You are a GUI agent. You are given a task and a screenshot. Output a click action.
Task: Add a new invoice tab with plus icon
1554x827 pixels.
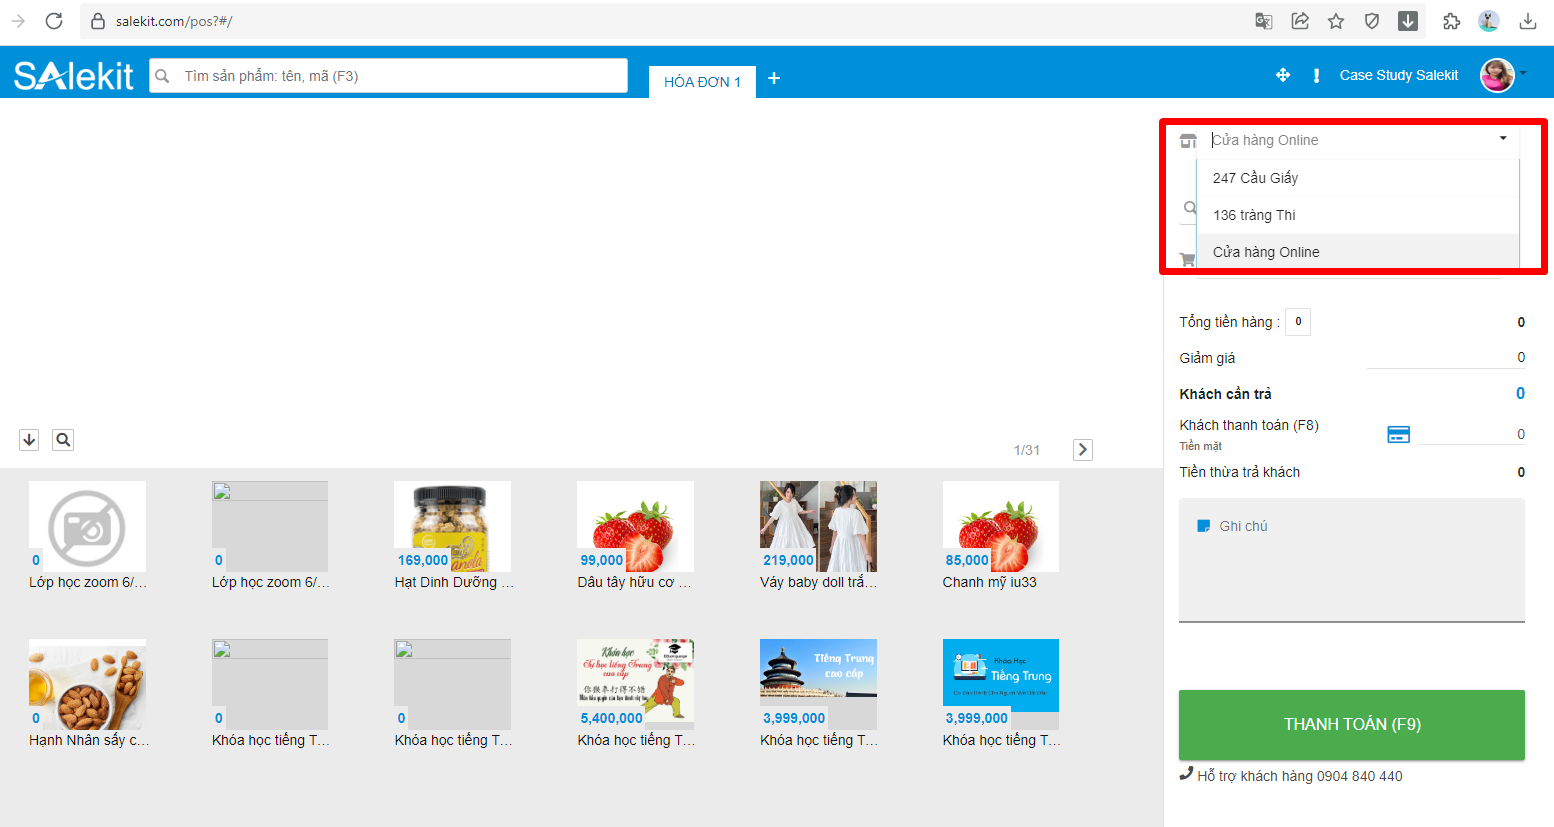(x=774, y=79)
